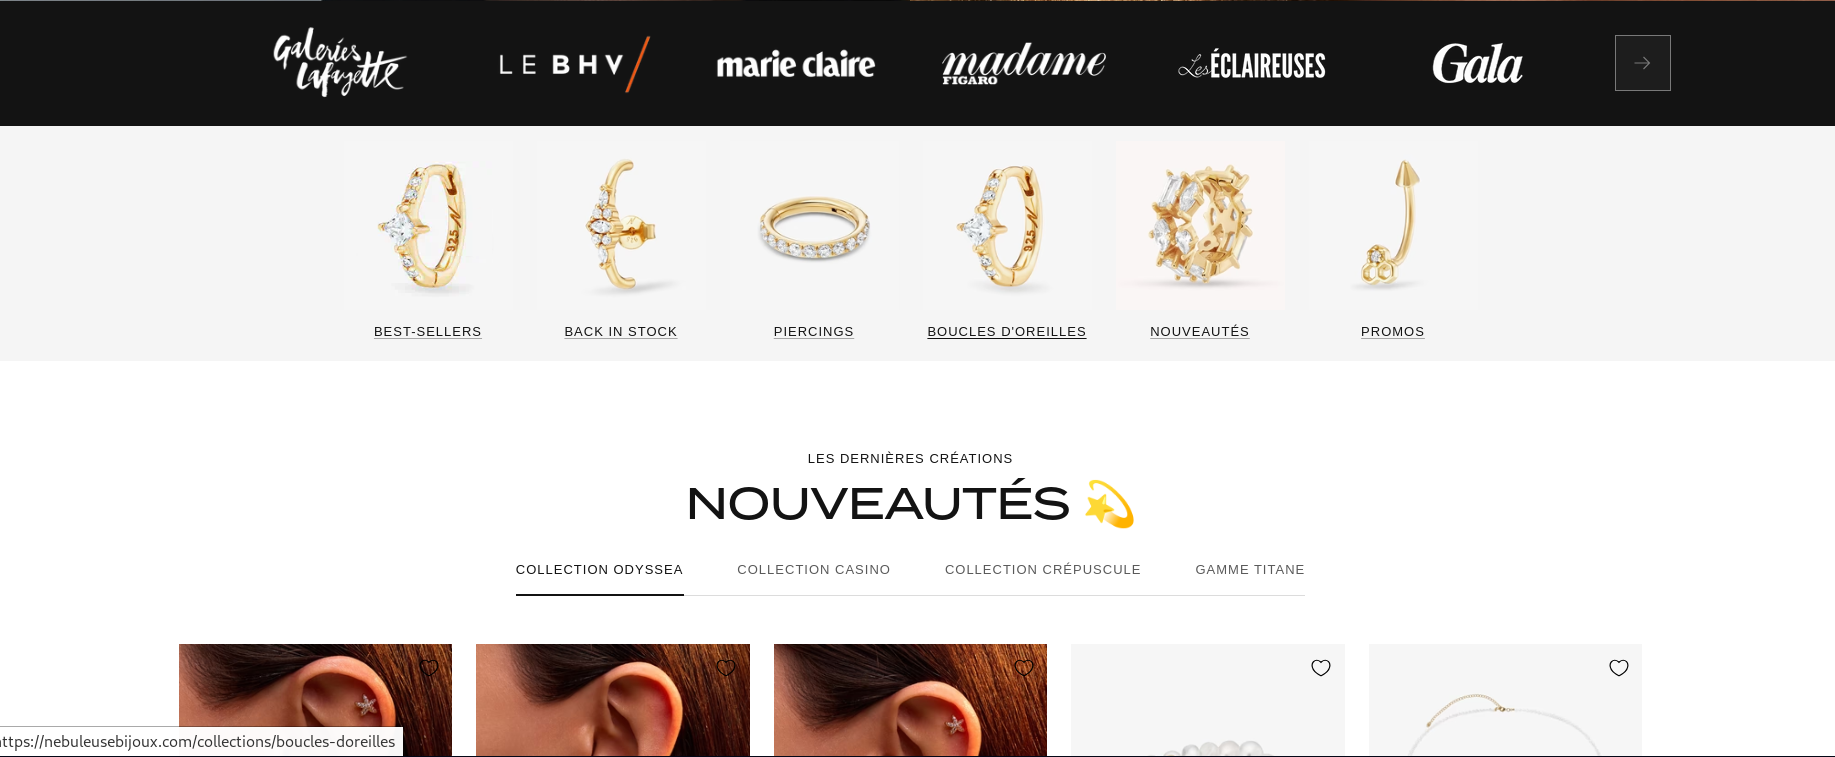This screenshot has height=757, width=1835.
Task: Add the necklace product to favorites via its heart
Action: (1619, 667)
